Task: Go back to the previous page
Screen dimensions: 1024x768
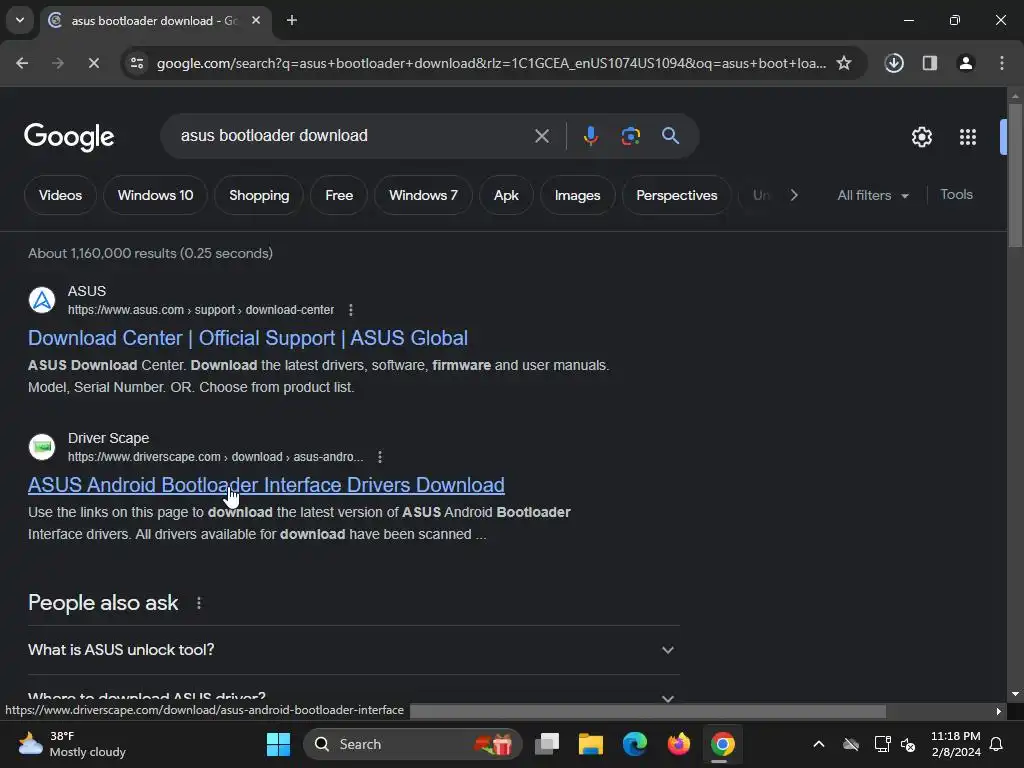Action: [22, 63]
